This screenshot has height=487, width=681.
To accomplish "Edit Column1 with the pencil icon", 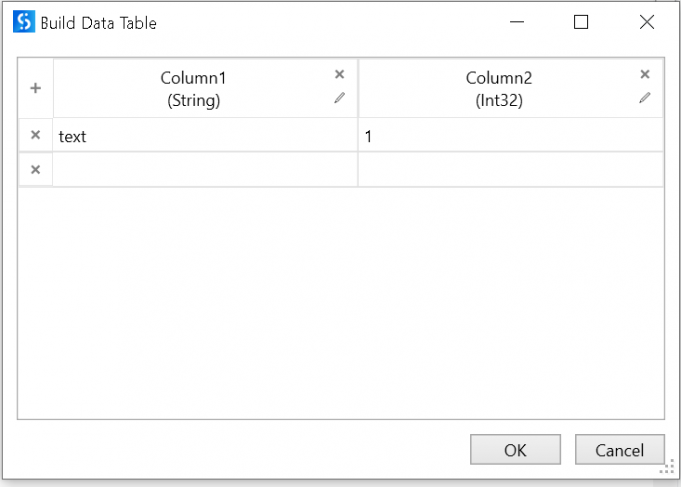I will click(x=339, y=98).
